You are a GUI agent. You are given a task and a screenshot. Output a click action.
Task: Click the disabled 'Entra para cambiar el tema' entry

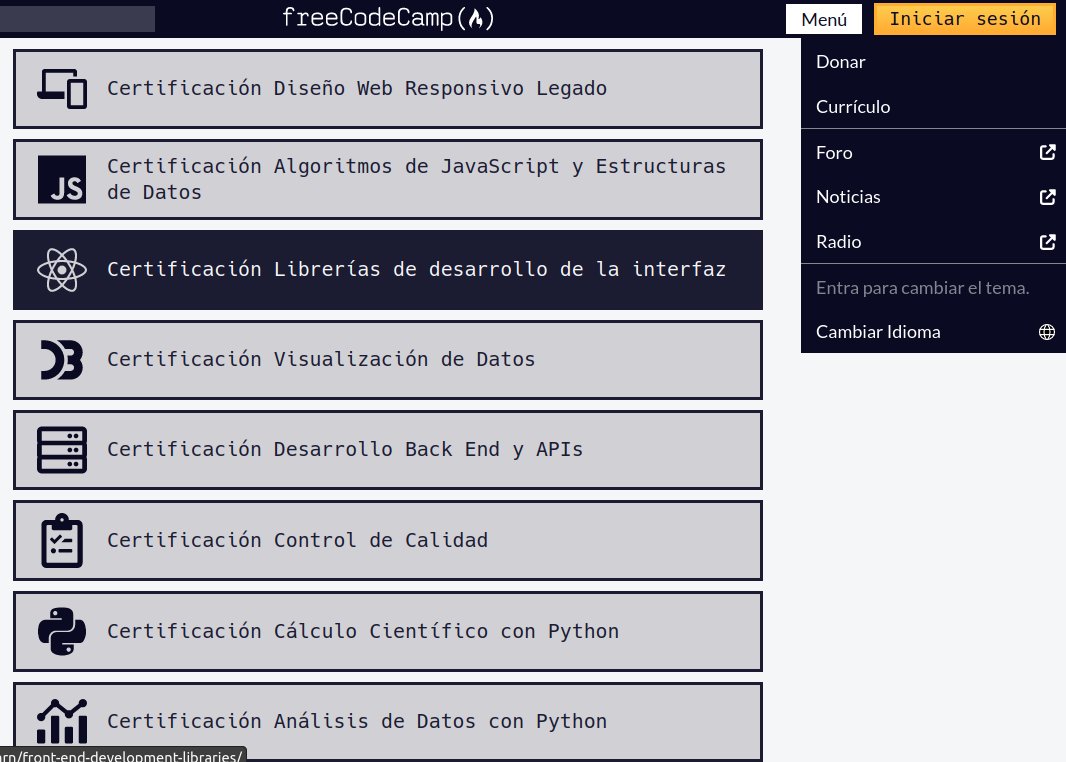coord(933,288)
